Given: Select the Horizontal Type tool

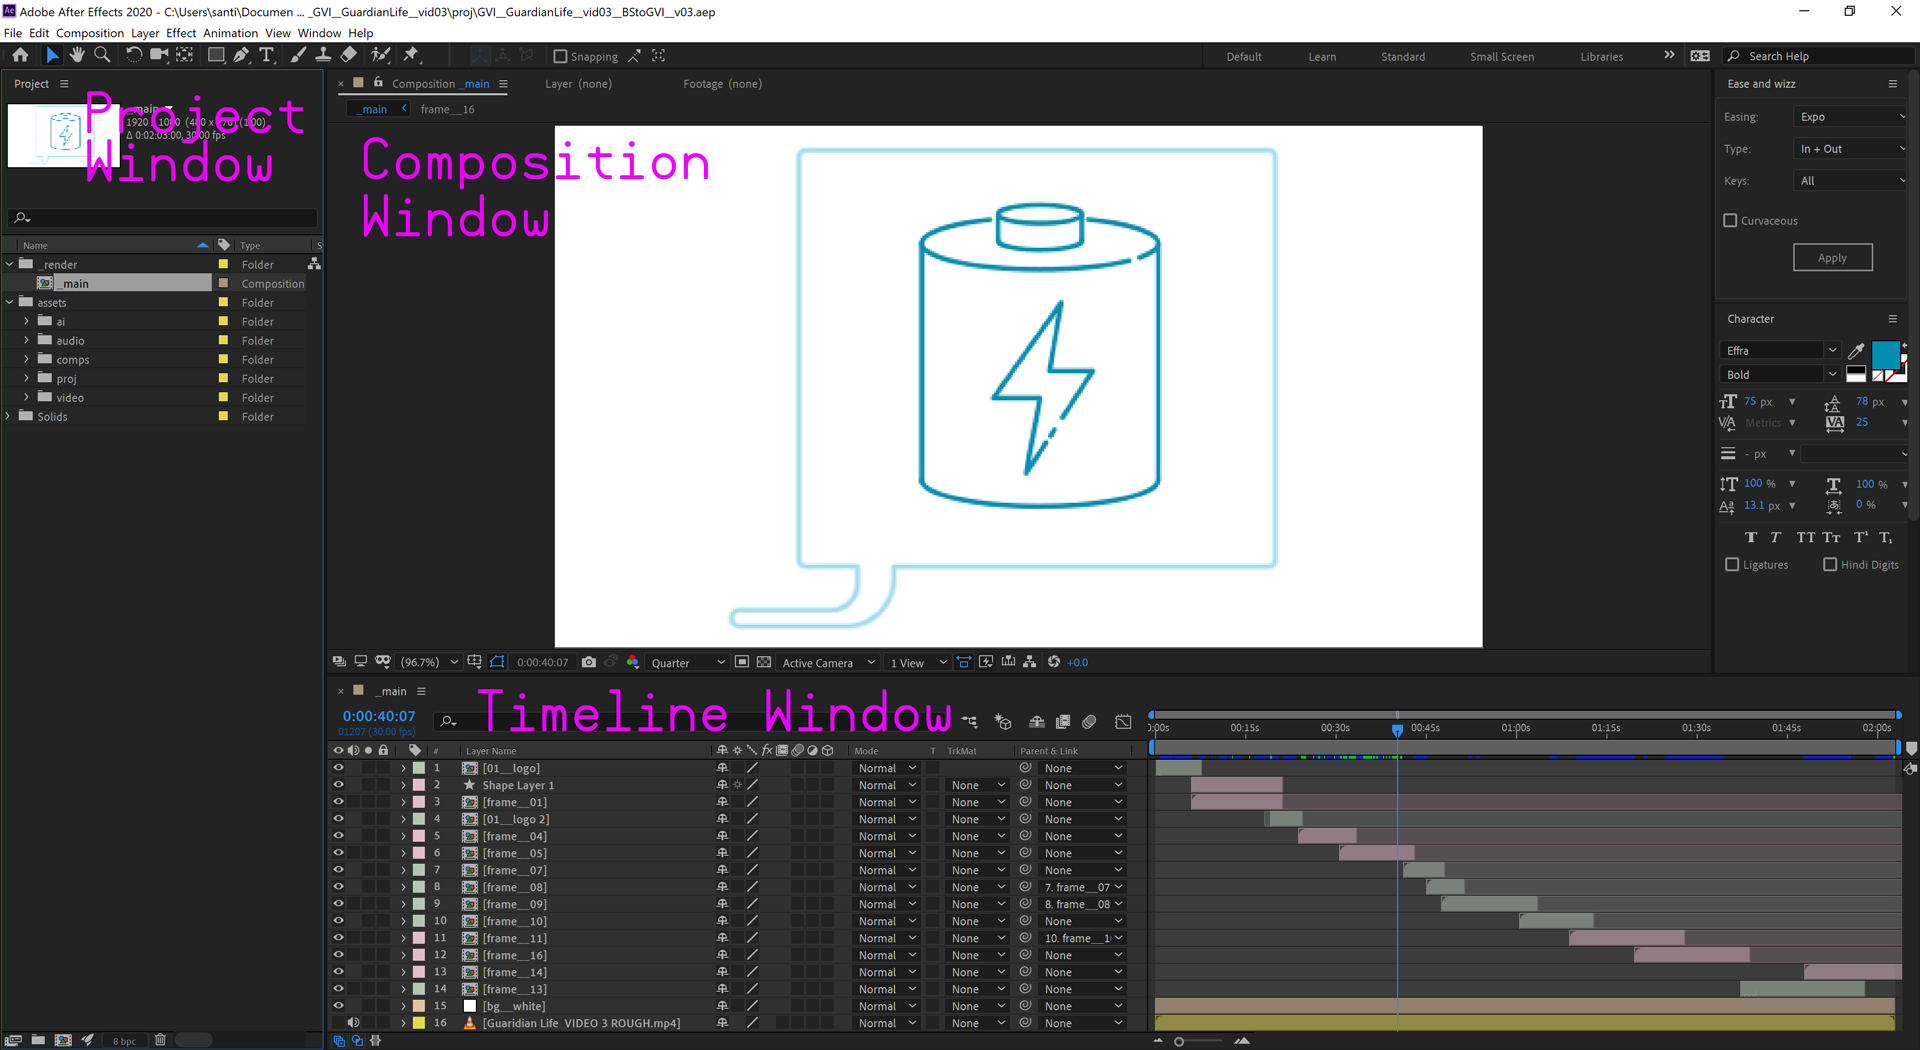Looking at the screenshot, I should pos(266,55).
